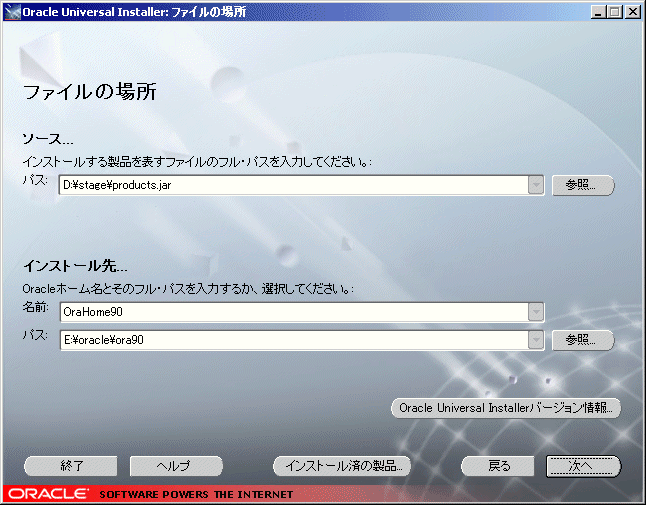Expand the Oracle home name dropdown
This screenshot has height=505, width=646.
coord(536,312)
